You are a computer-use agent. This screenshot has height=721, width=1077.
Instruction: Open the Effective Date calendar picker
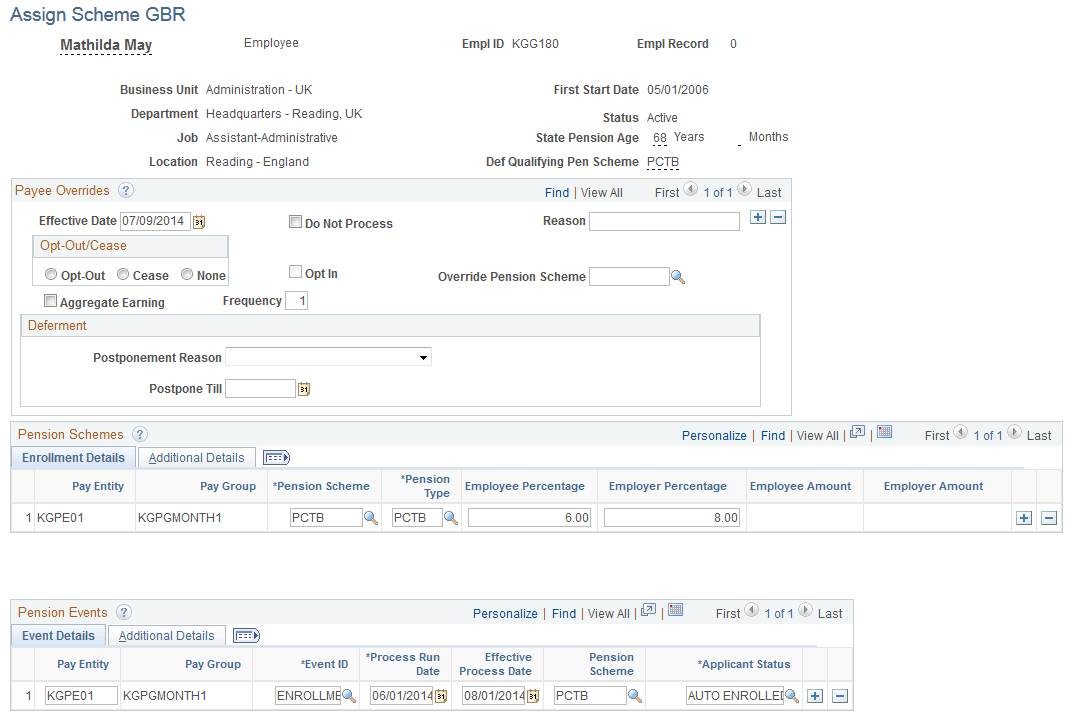201,221
